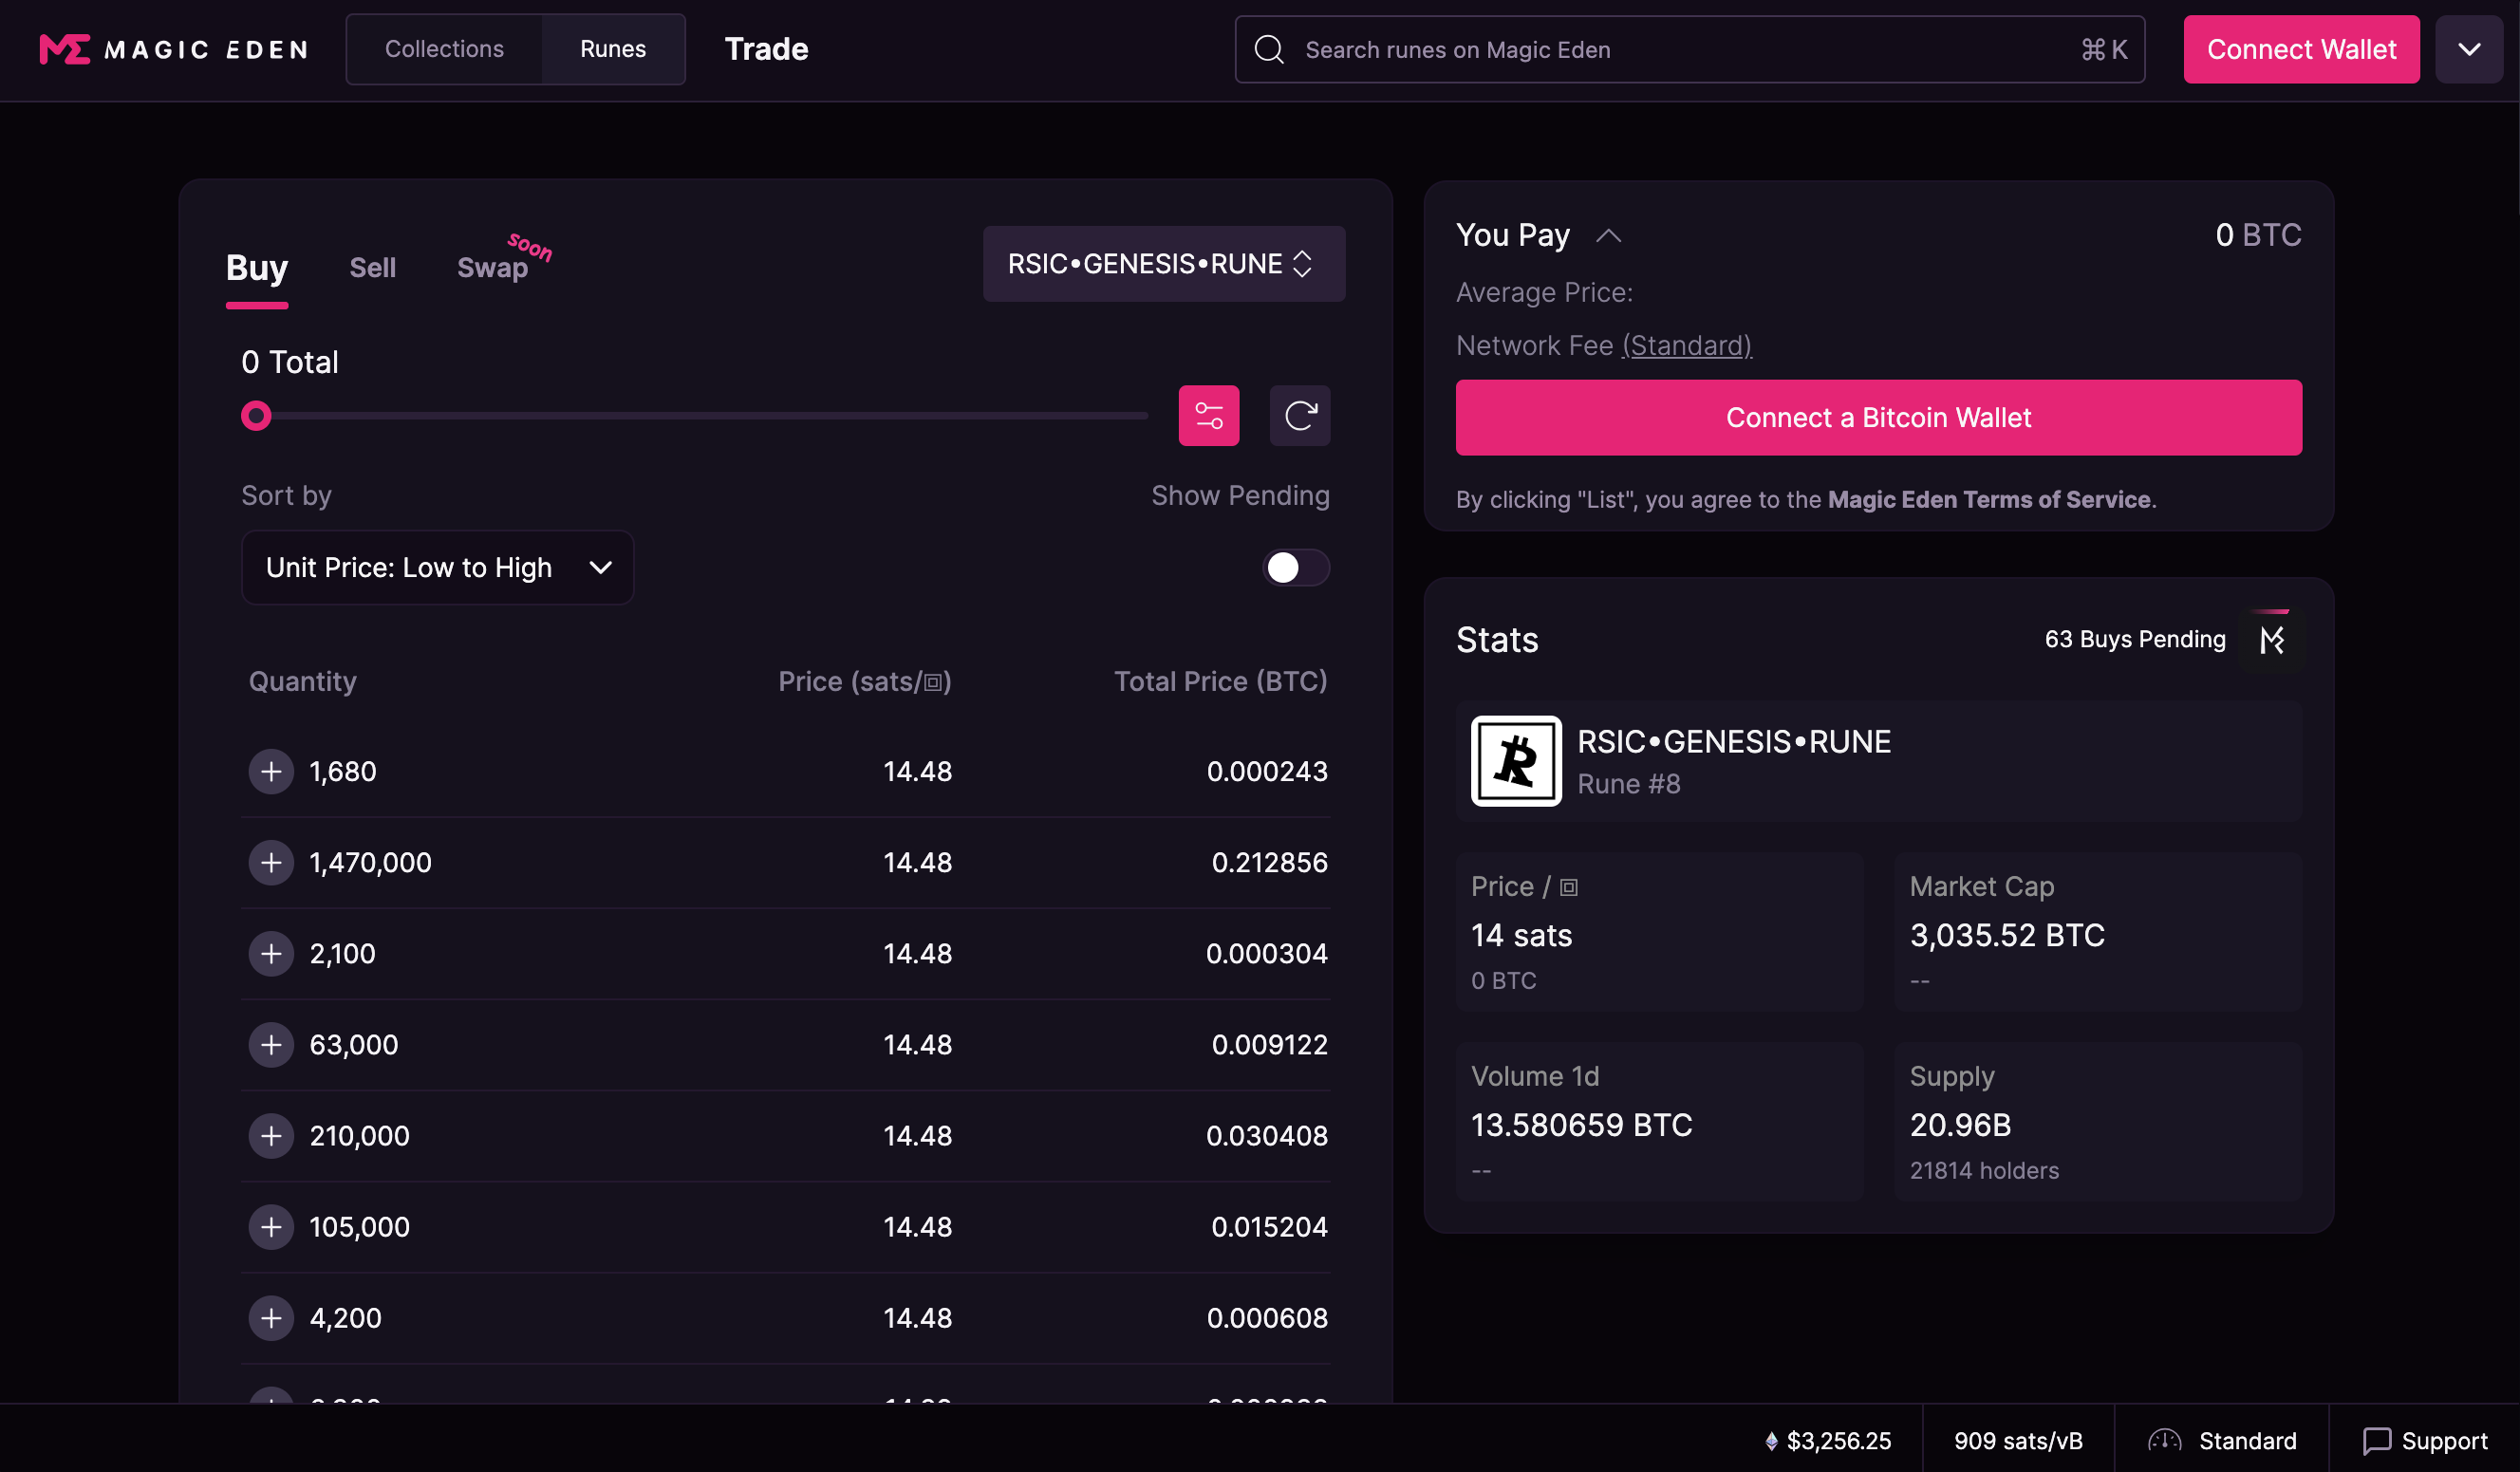Click the Connect Wallet button
Screen dimensions: 2520x1472
[x=2301, y=49]
